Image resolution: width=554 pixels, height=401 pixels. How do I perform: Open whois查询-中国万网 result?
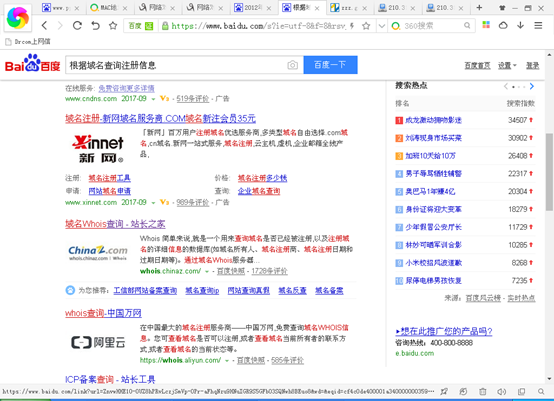103,313
